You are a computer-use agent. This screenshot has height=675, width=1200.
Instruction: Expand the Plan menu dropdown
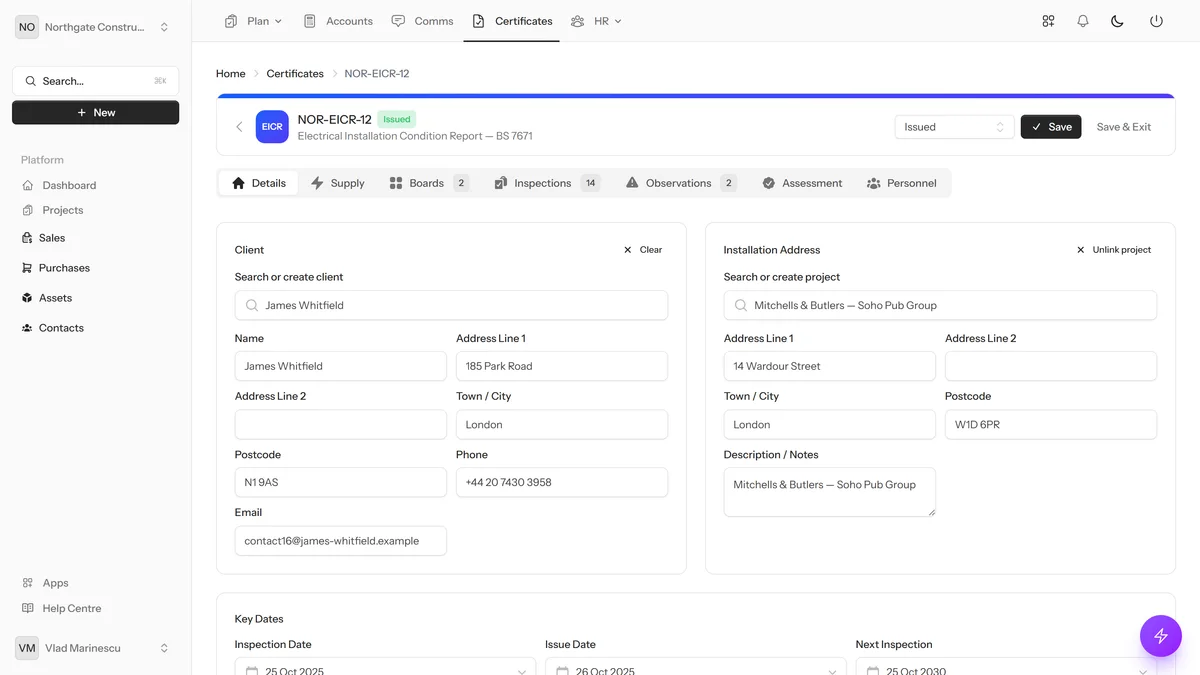[x=254, y=21]
